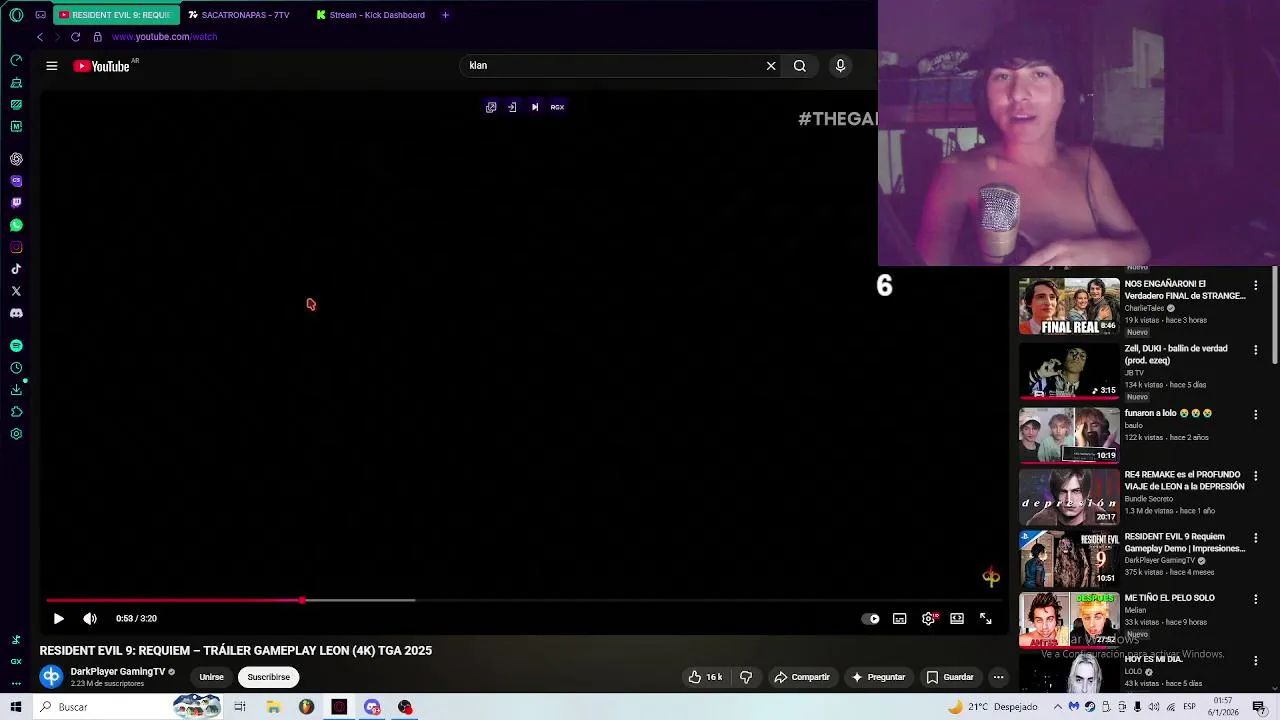1280x720 pixels.
Task: Go to the YouTube home logo
Action: [103, 66]
